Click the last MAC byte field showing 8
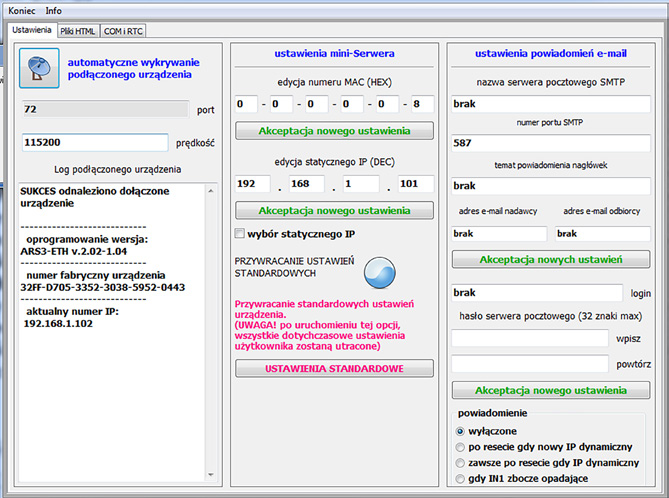Image resolution: width=669 pixels, height=498 pixels. (423, 104)
